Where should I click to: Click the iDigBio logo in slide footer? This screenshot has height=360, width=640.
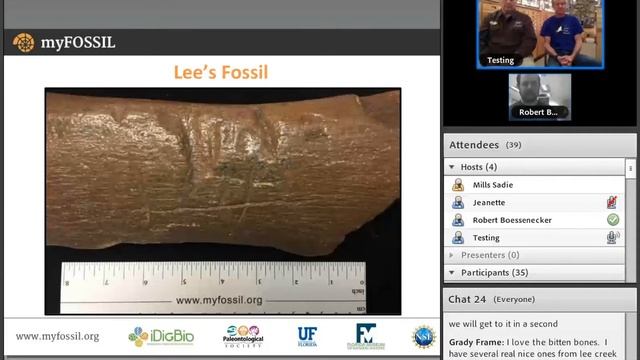pos(161,337)
